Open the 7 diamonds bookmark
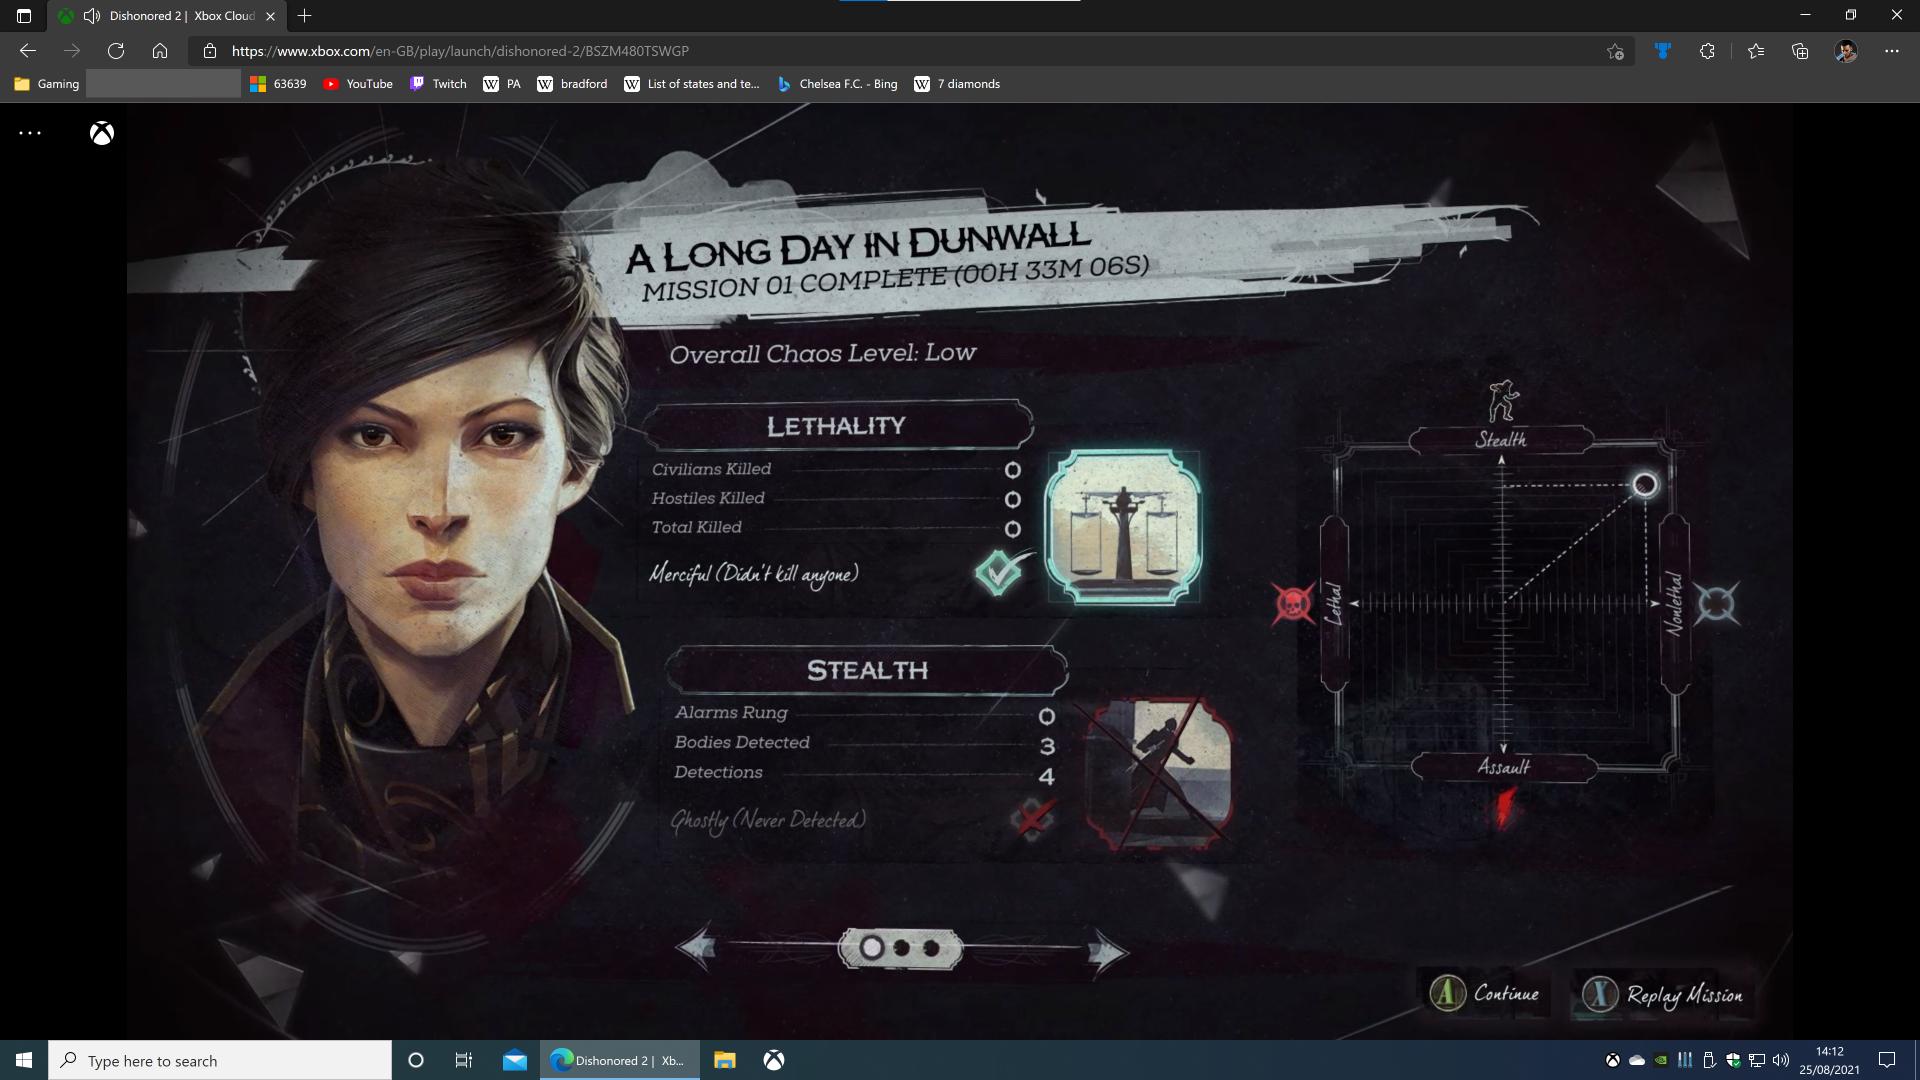The width and height of the screenshot is (1920, 1080). tap(957, 84)
